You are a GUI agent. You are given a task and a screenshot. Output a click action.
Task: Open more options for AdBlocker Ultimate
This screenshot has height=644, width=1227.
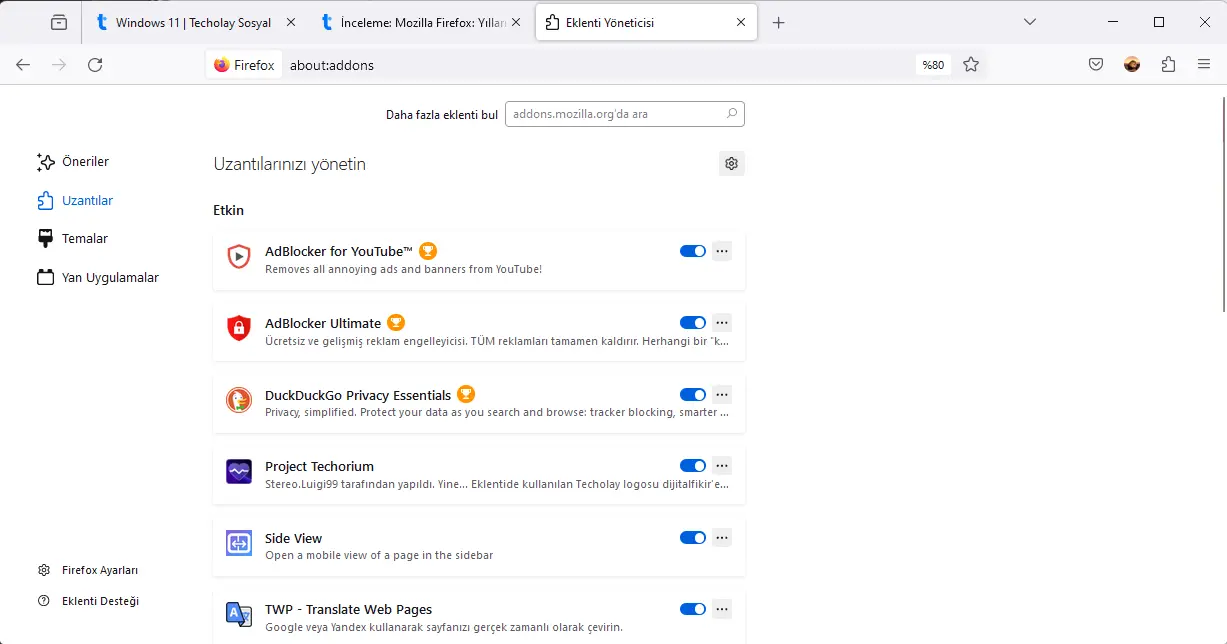[722, 323]
